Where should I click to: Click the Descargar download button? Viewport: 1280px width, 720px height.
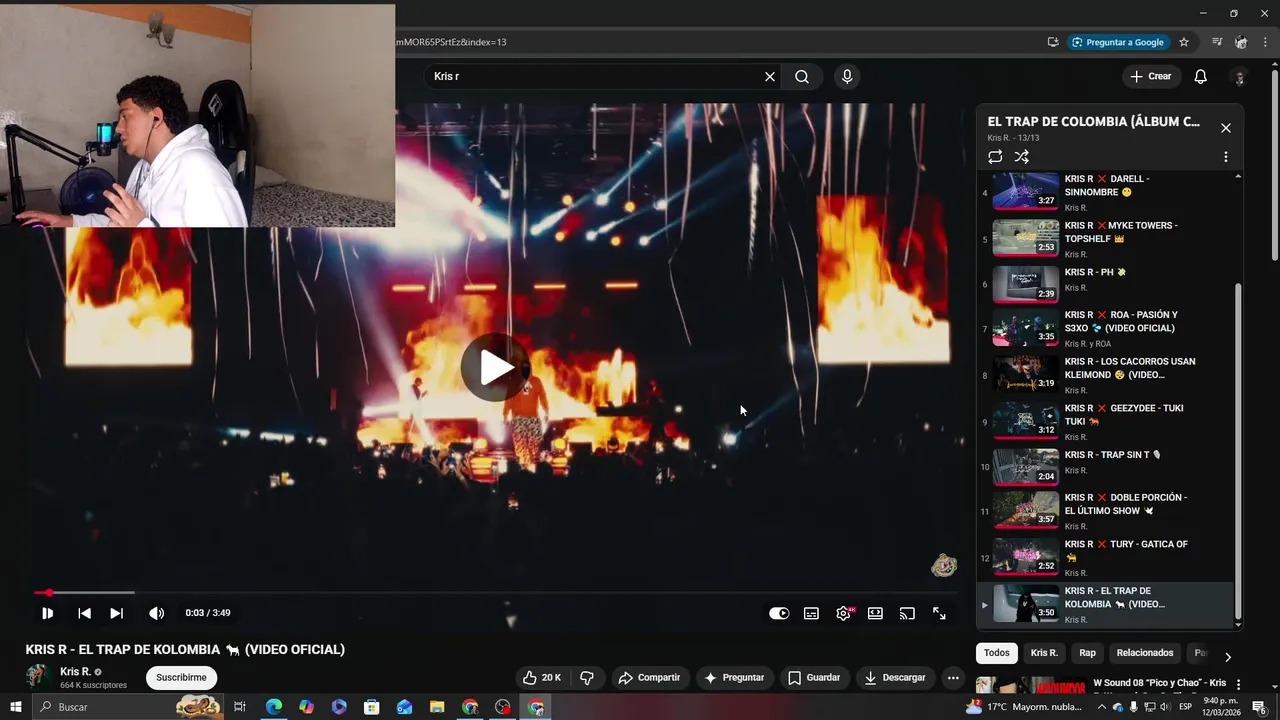[895, 678]
